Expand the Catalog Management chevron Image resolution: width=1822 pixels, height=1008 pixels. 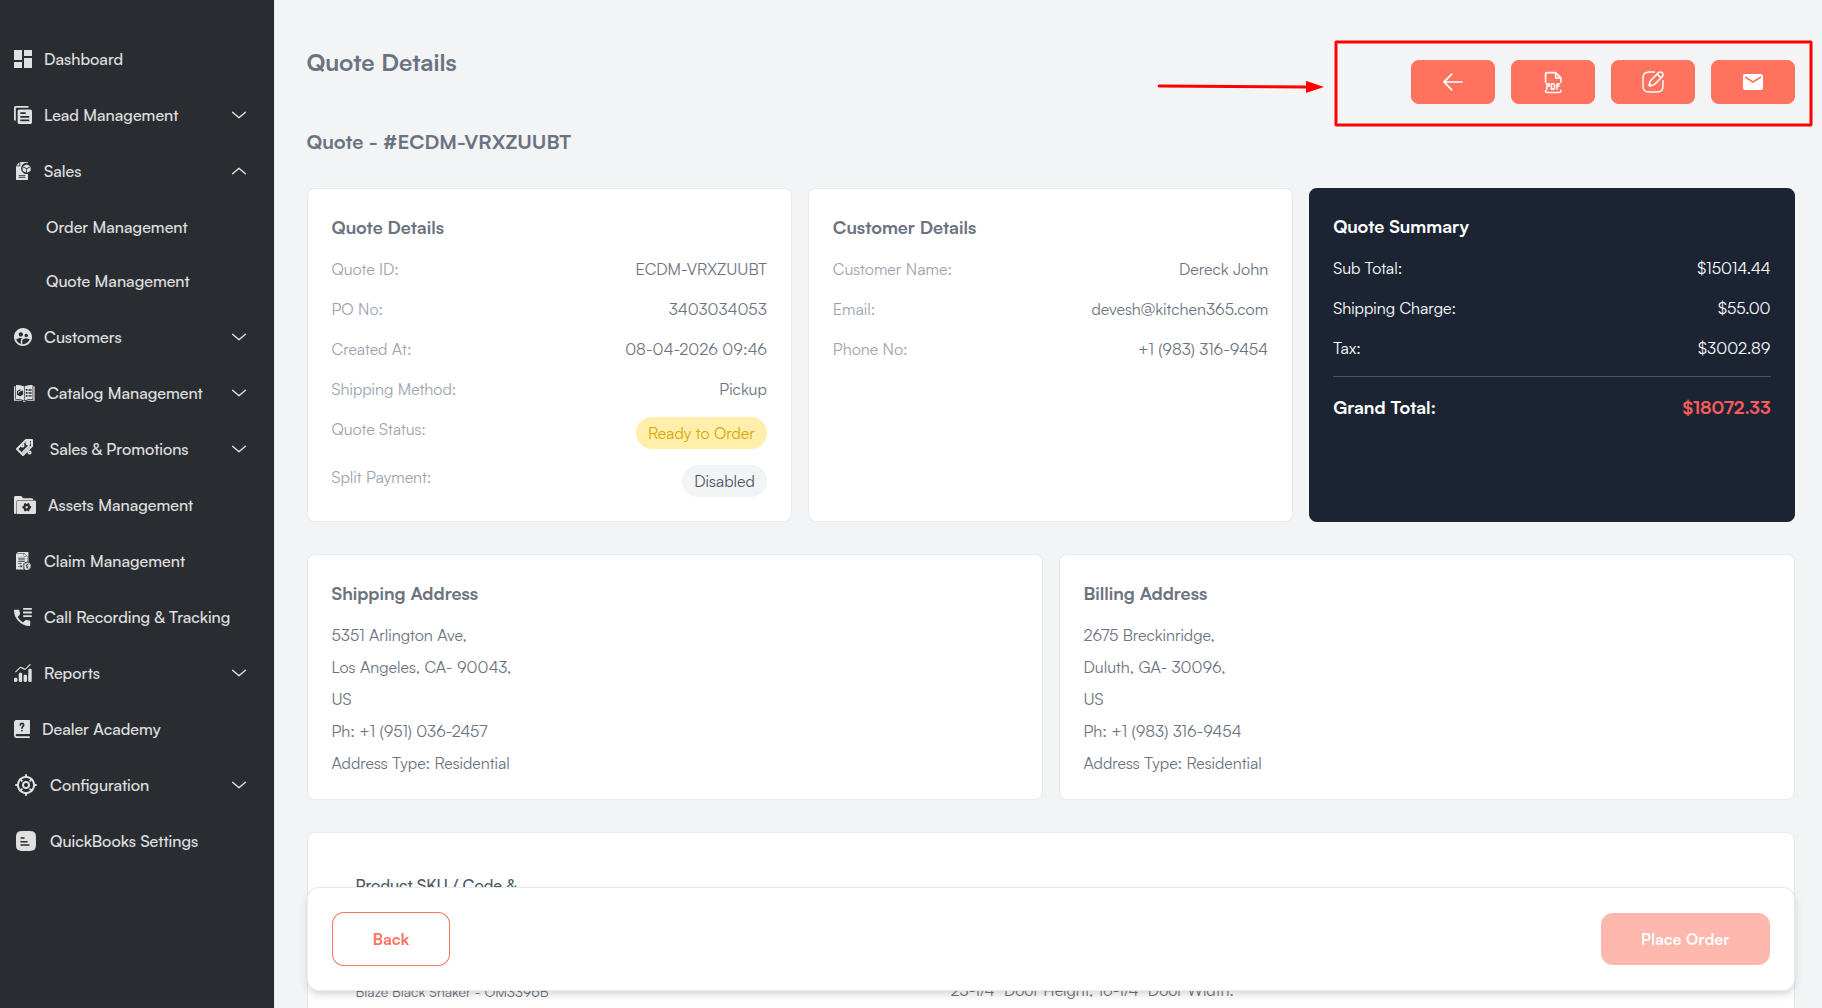click(239, 393)
